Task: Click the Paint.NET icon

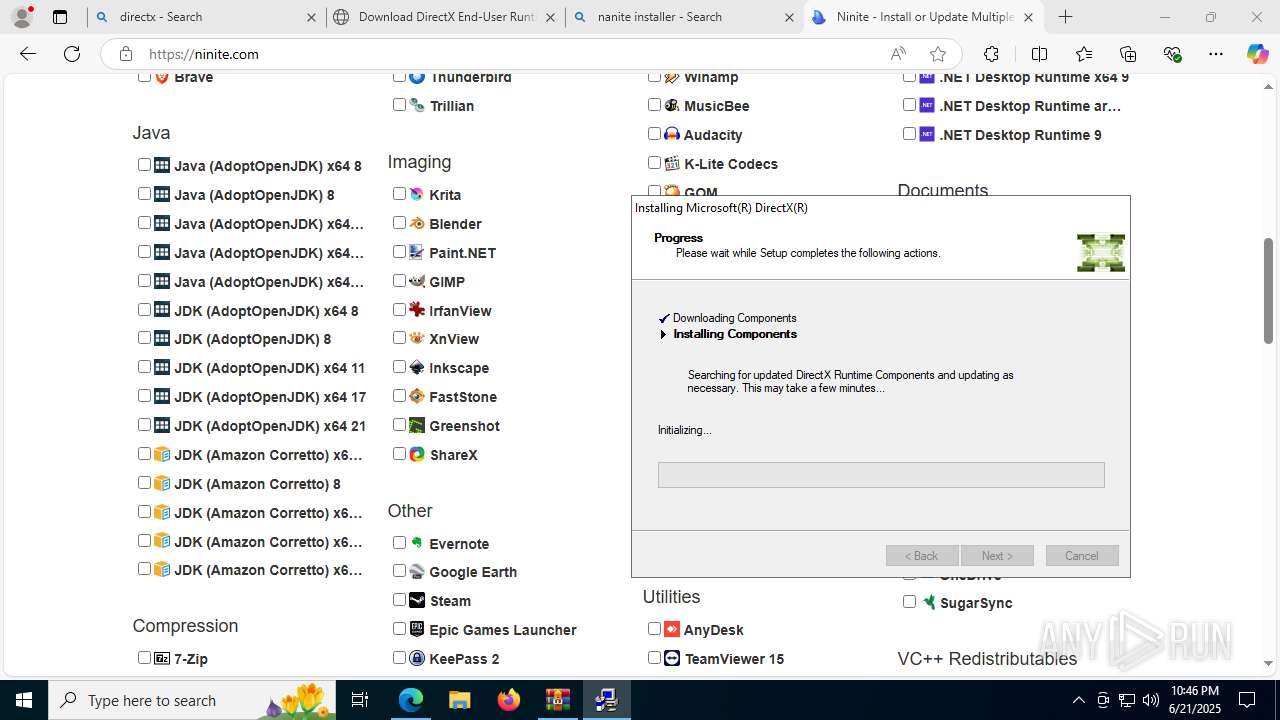Action: 417,252
